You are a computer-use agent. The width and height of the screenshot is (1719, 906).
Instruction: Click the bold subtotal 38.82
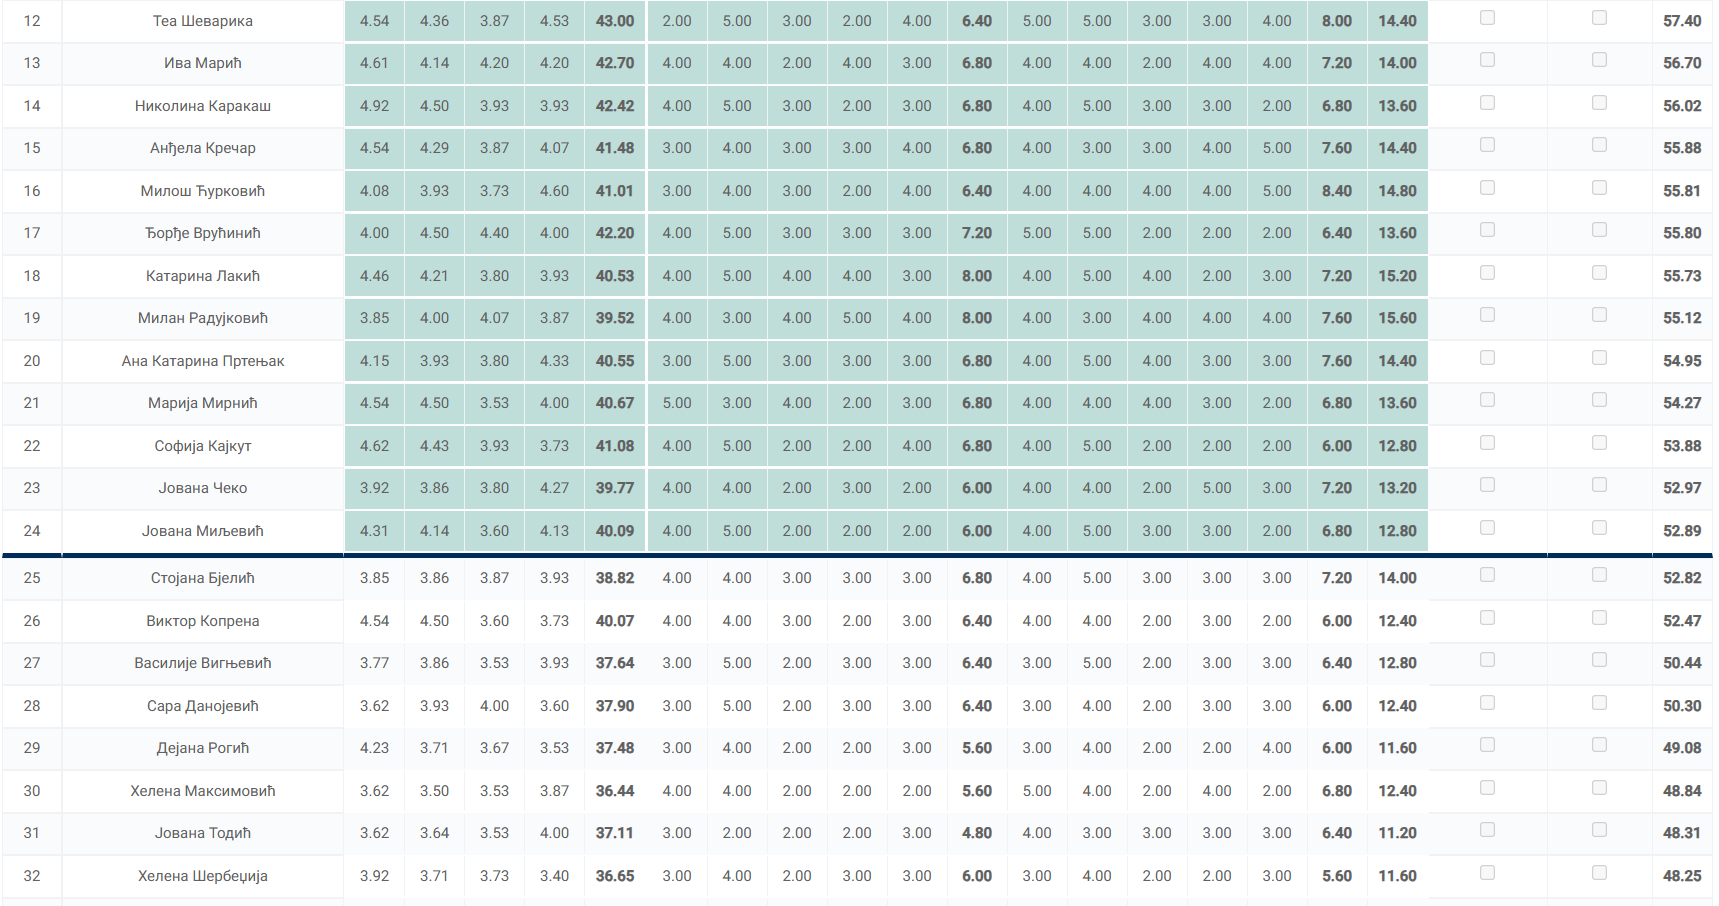615,578
